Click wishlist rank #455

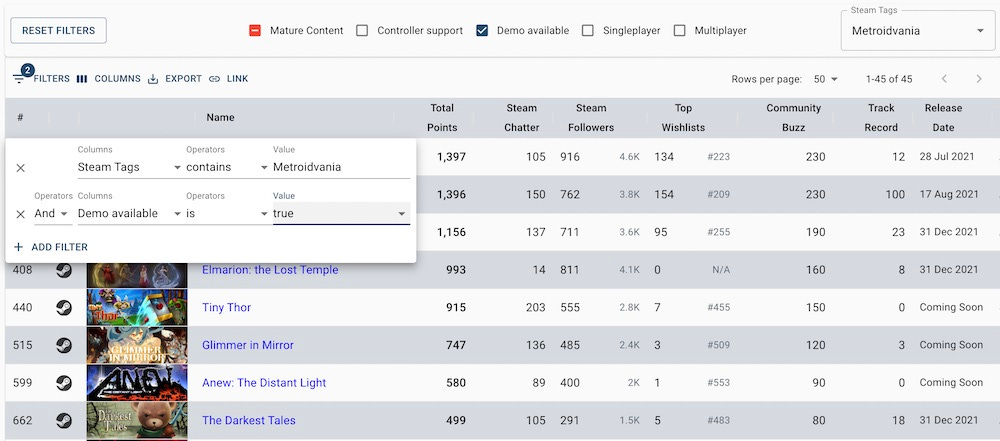[x=718, y=308]
